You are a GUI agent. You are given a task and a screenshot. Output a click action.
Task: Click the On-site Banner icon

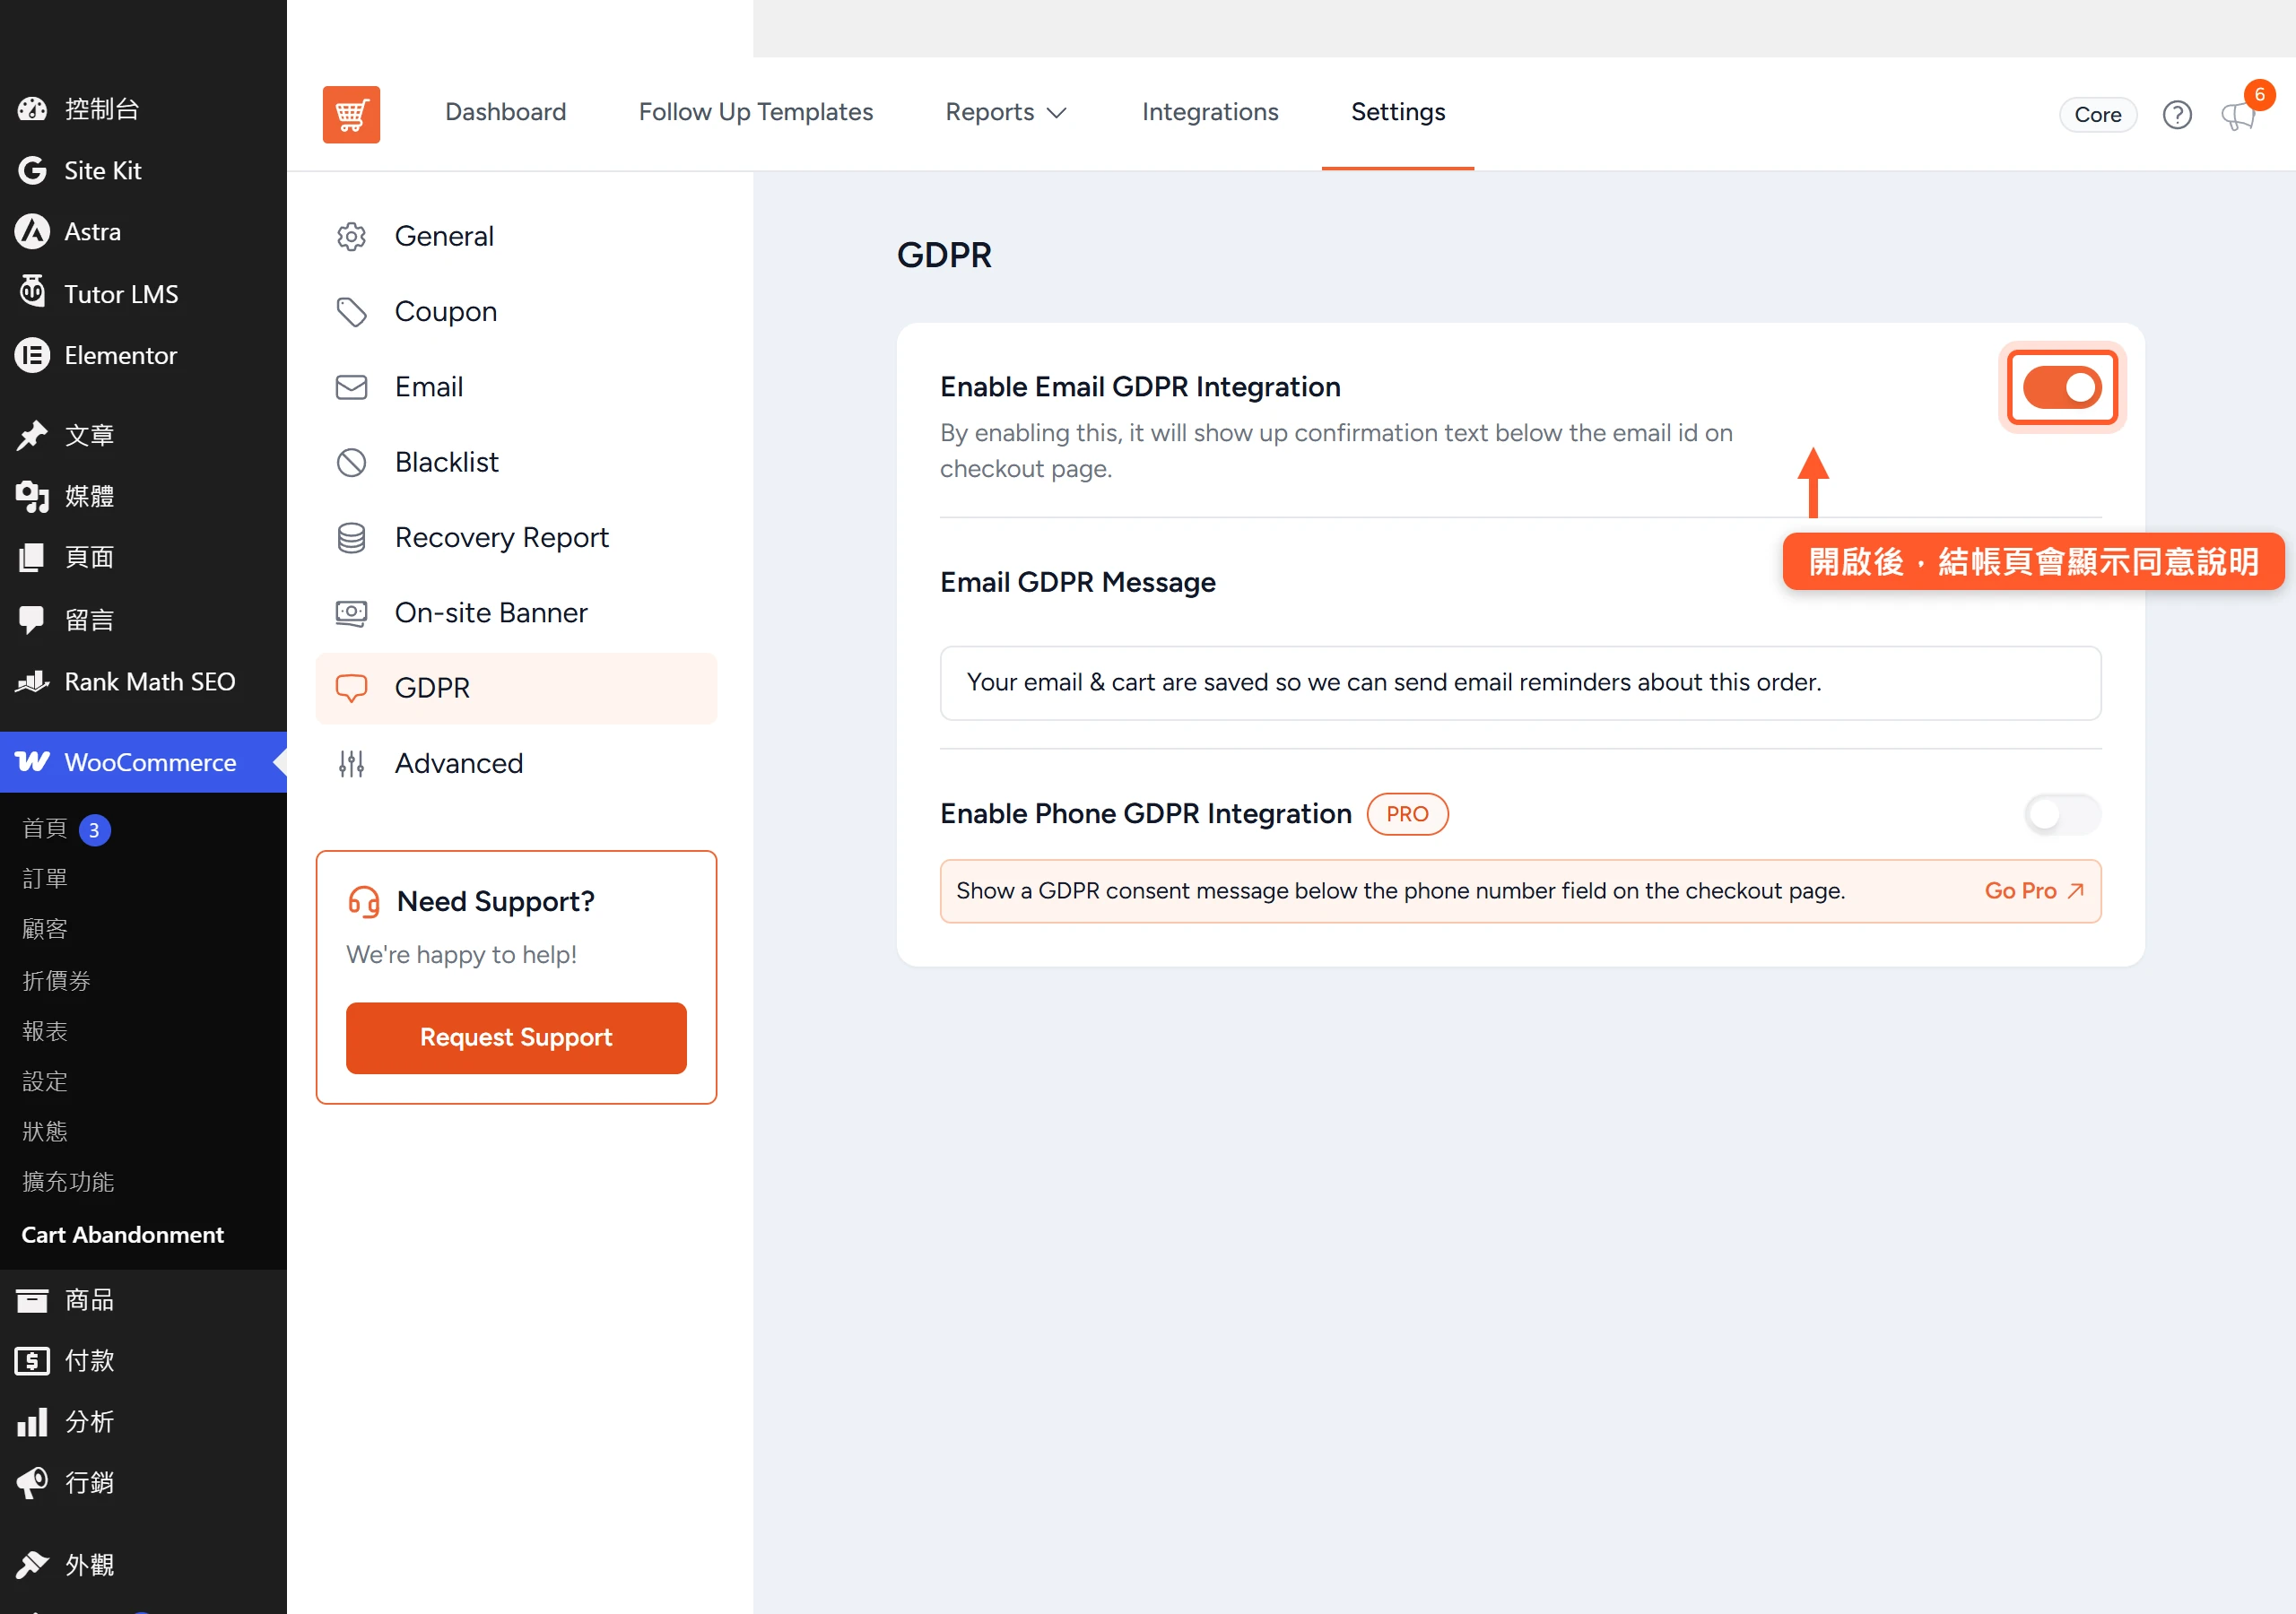tap(351, 613)
